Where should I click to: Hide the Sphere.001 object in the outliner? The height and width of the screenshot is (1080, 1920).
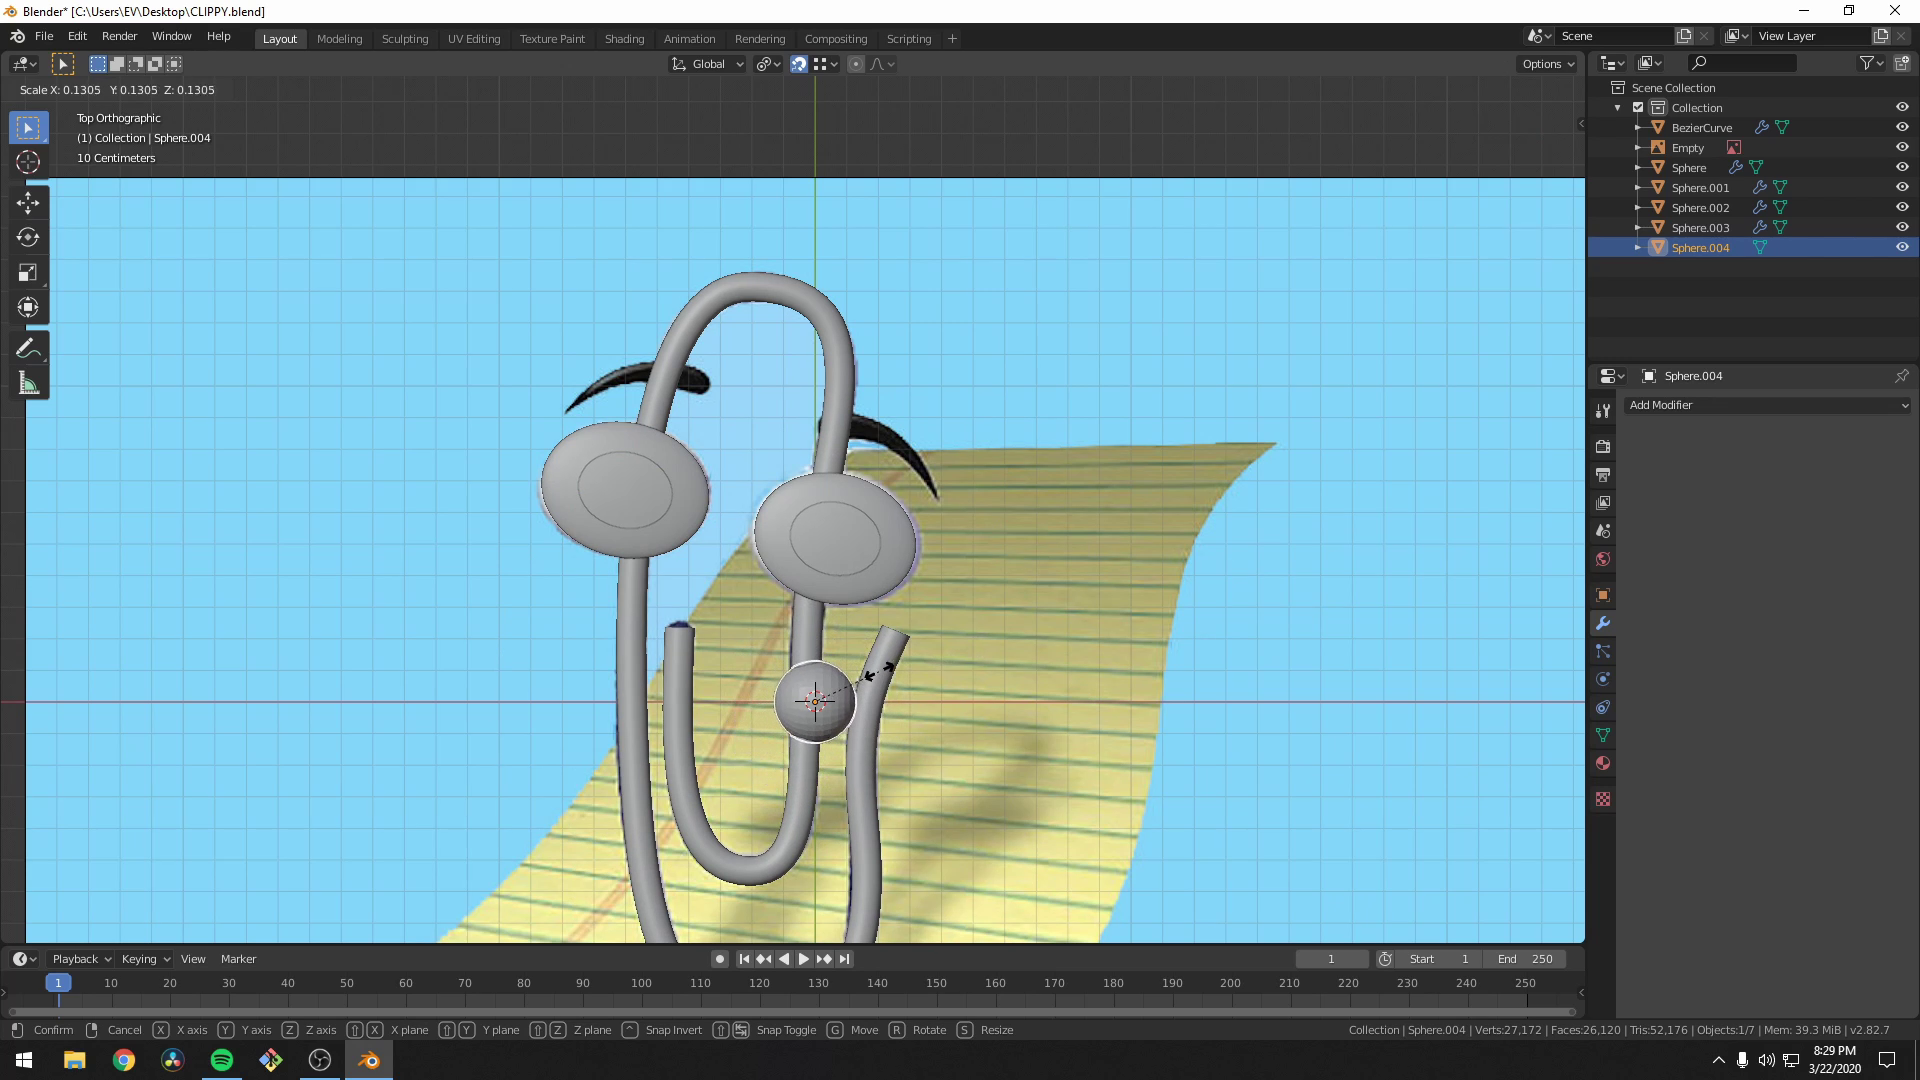(1901, 187)
